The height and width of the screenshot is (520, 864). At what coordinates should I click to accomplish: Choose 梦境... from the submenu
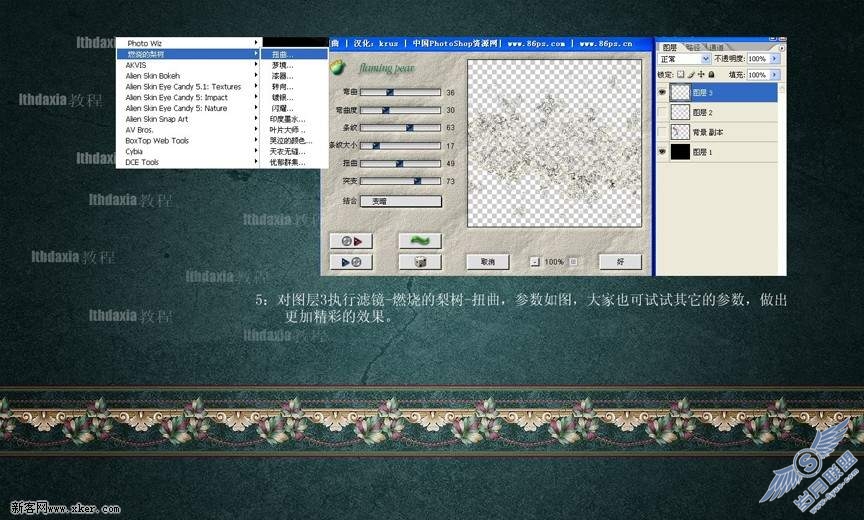(x=294, y=65)
